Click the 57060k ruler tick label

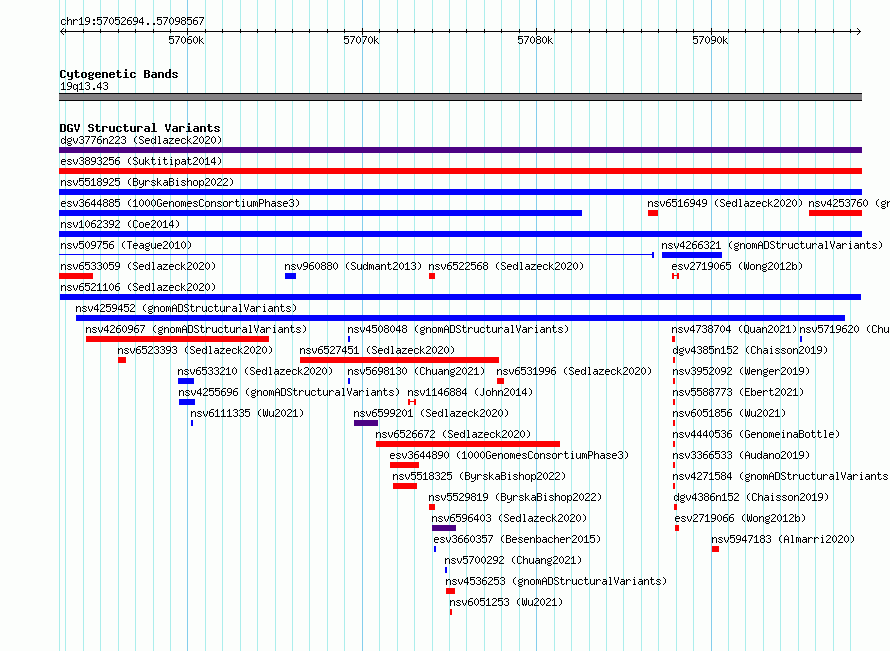click(186, 40)
